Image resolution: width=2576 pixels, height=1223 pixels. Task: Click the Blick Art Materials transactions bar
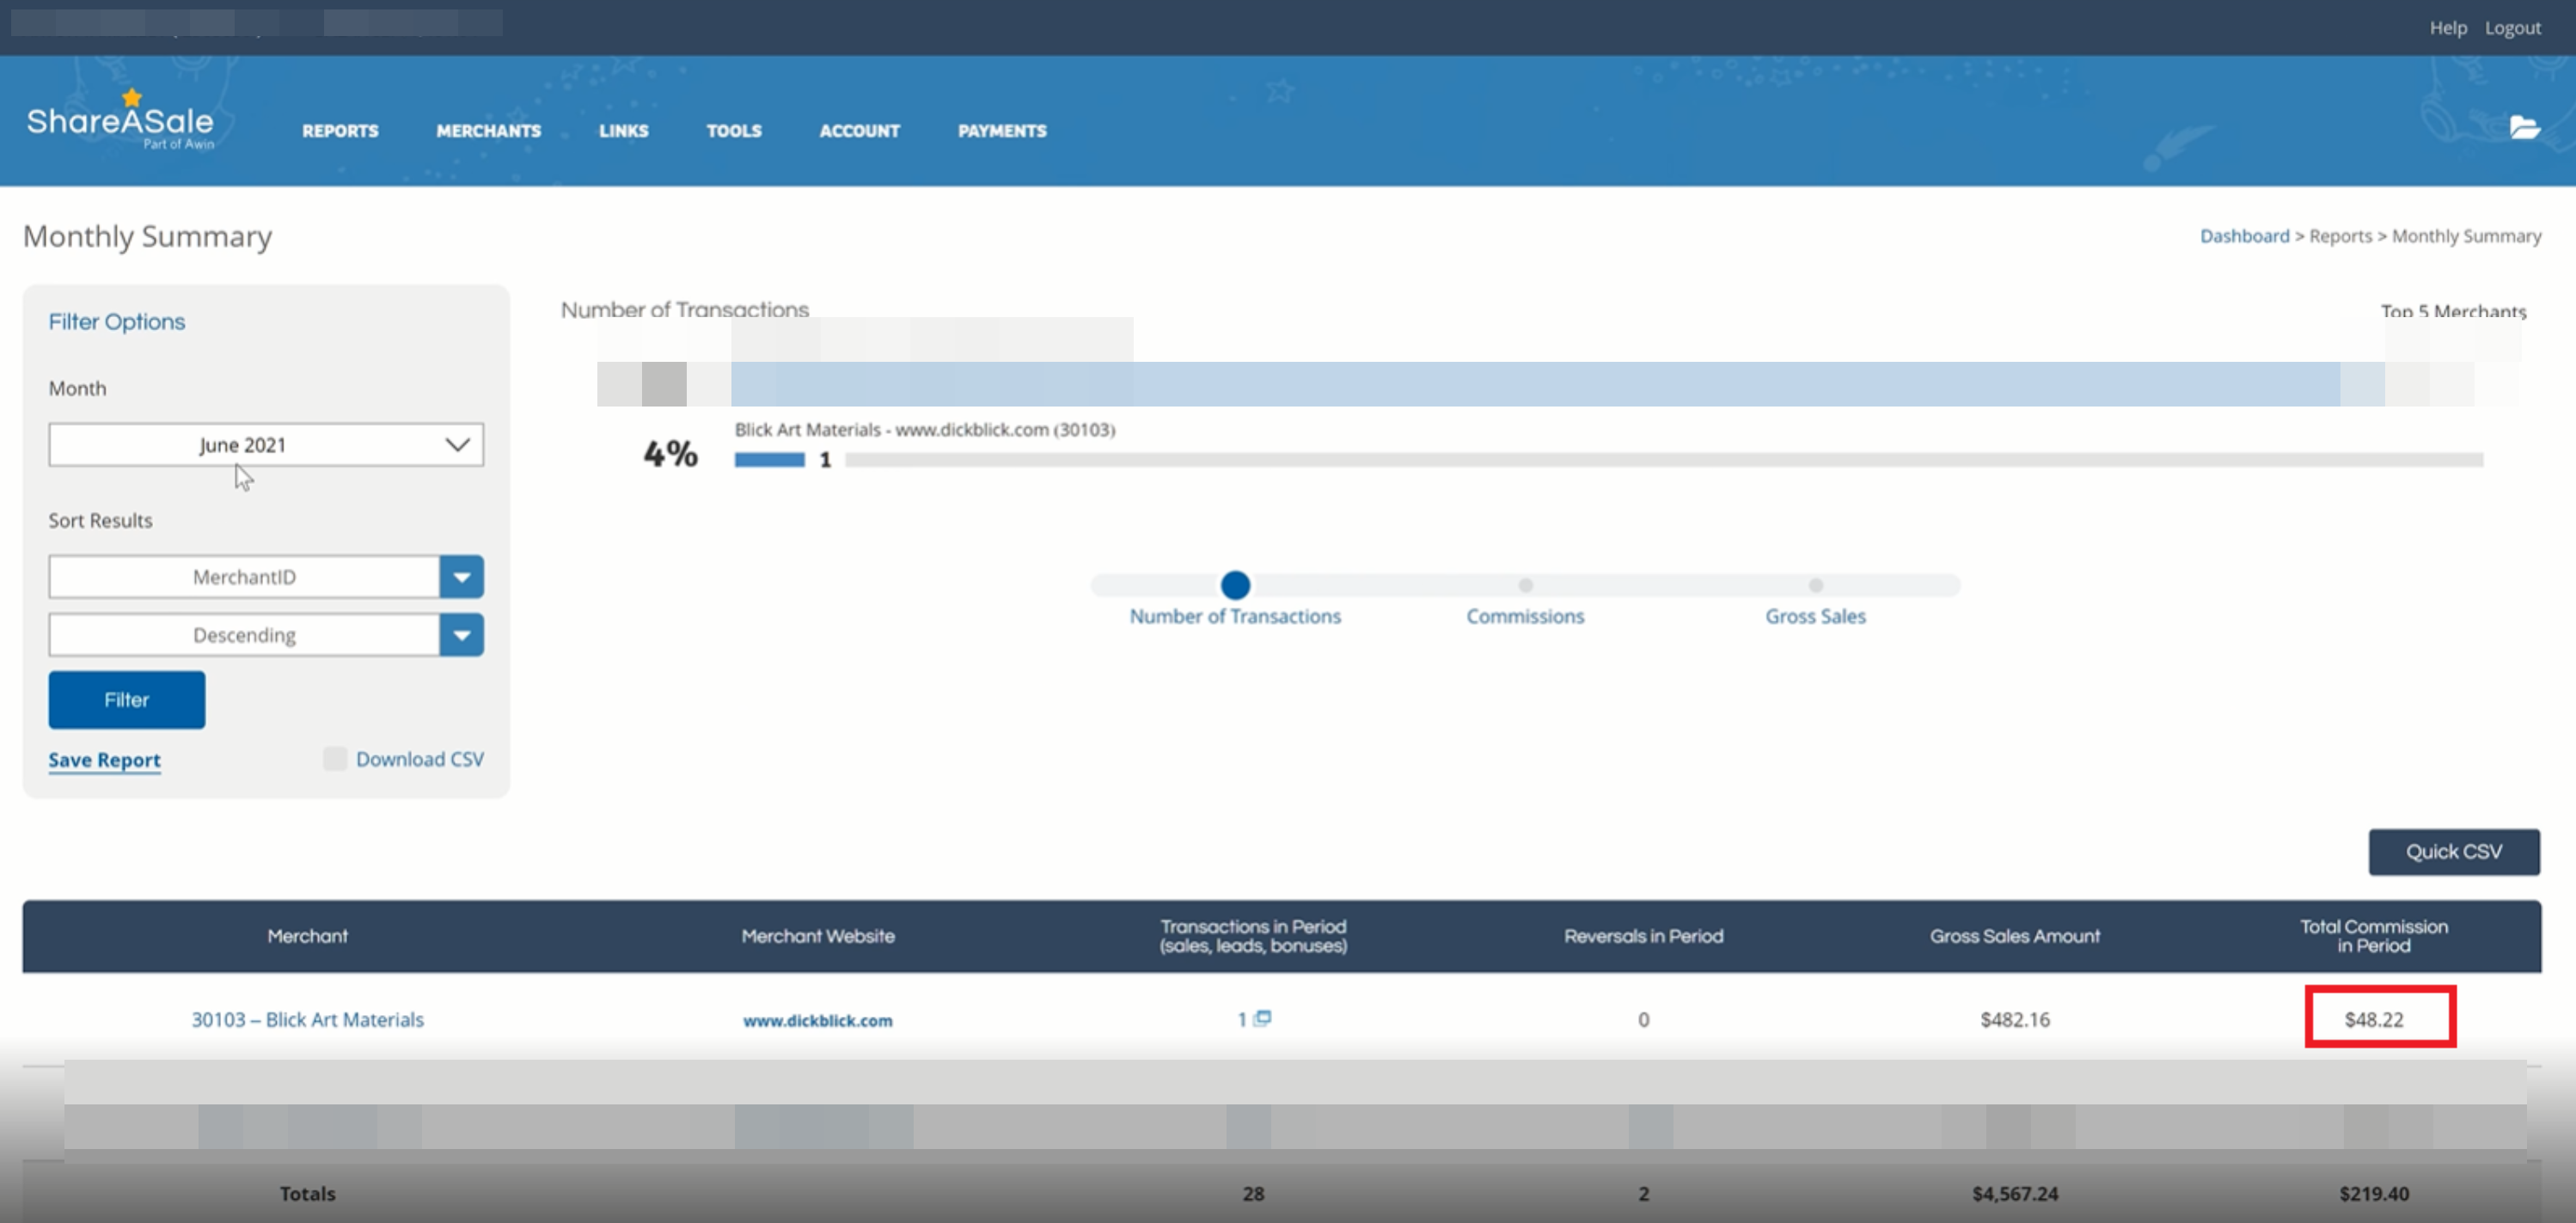(x=769, y=460)
